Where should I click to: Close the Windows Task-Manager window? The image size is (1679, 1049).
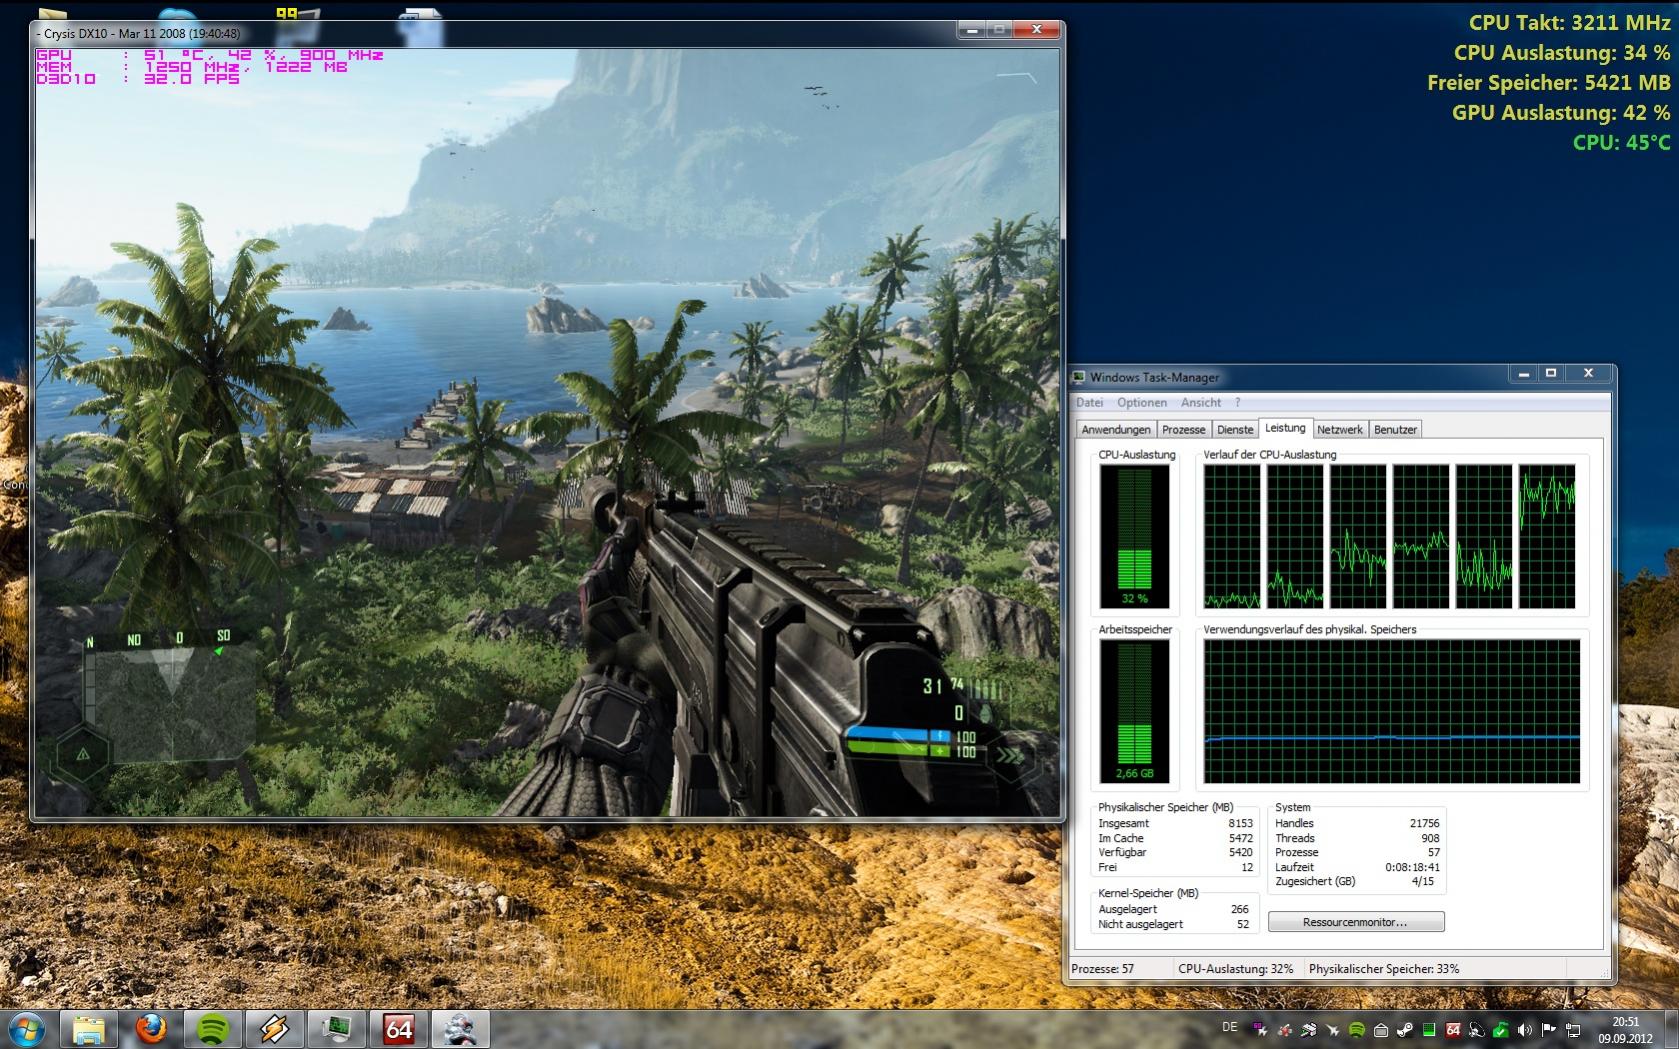coord(1588,374)
